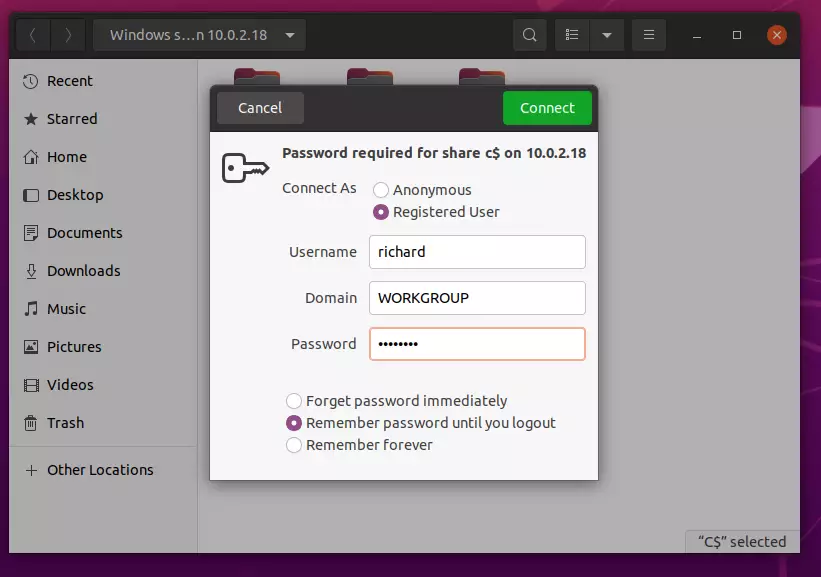
Task: Open the Home sidebar entry
Action: [103, 157]
